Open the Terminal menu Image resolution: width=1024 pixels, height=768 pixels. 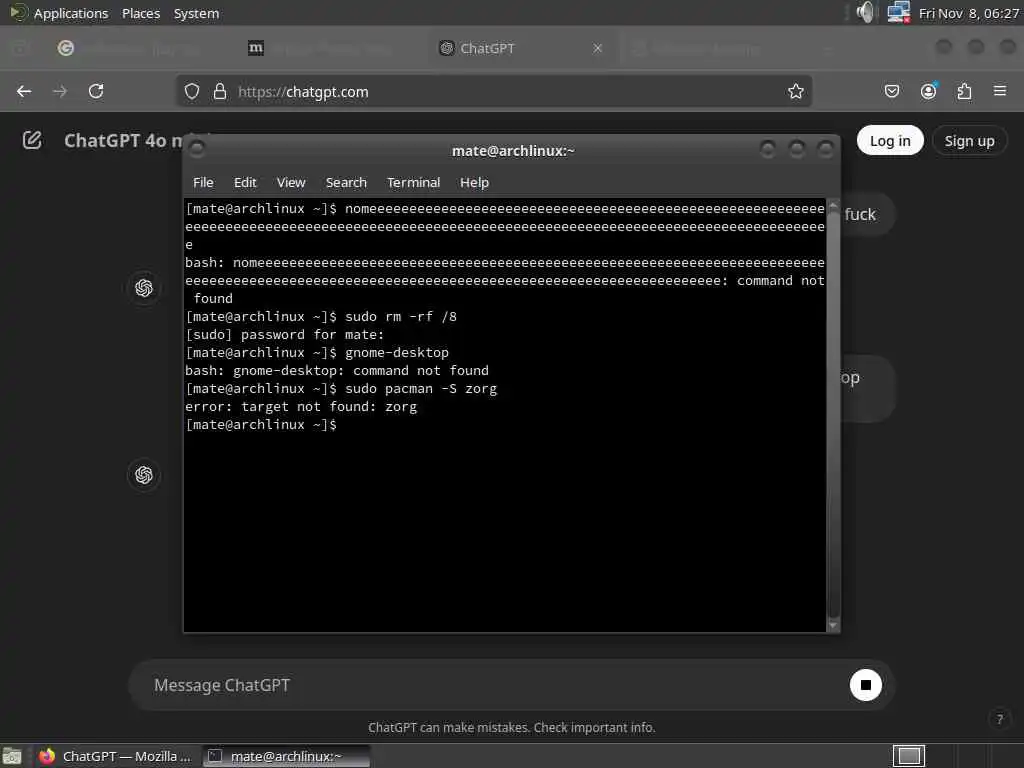(x=413, y=183)
